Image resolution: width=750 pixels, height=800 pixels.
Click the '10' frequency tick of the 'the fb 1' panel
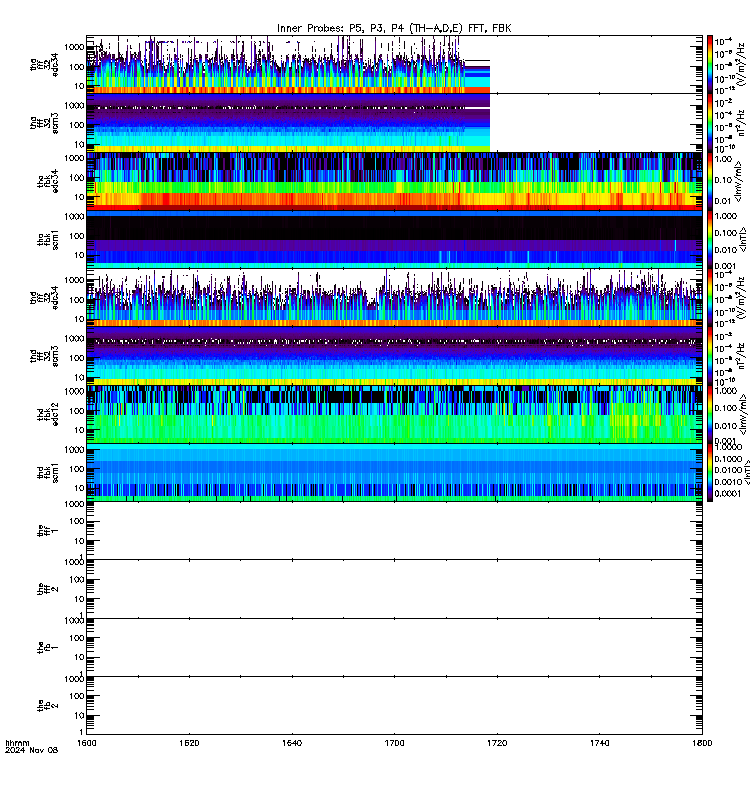tap(80, 657)
